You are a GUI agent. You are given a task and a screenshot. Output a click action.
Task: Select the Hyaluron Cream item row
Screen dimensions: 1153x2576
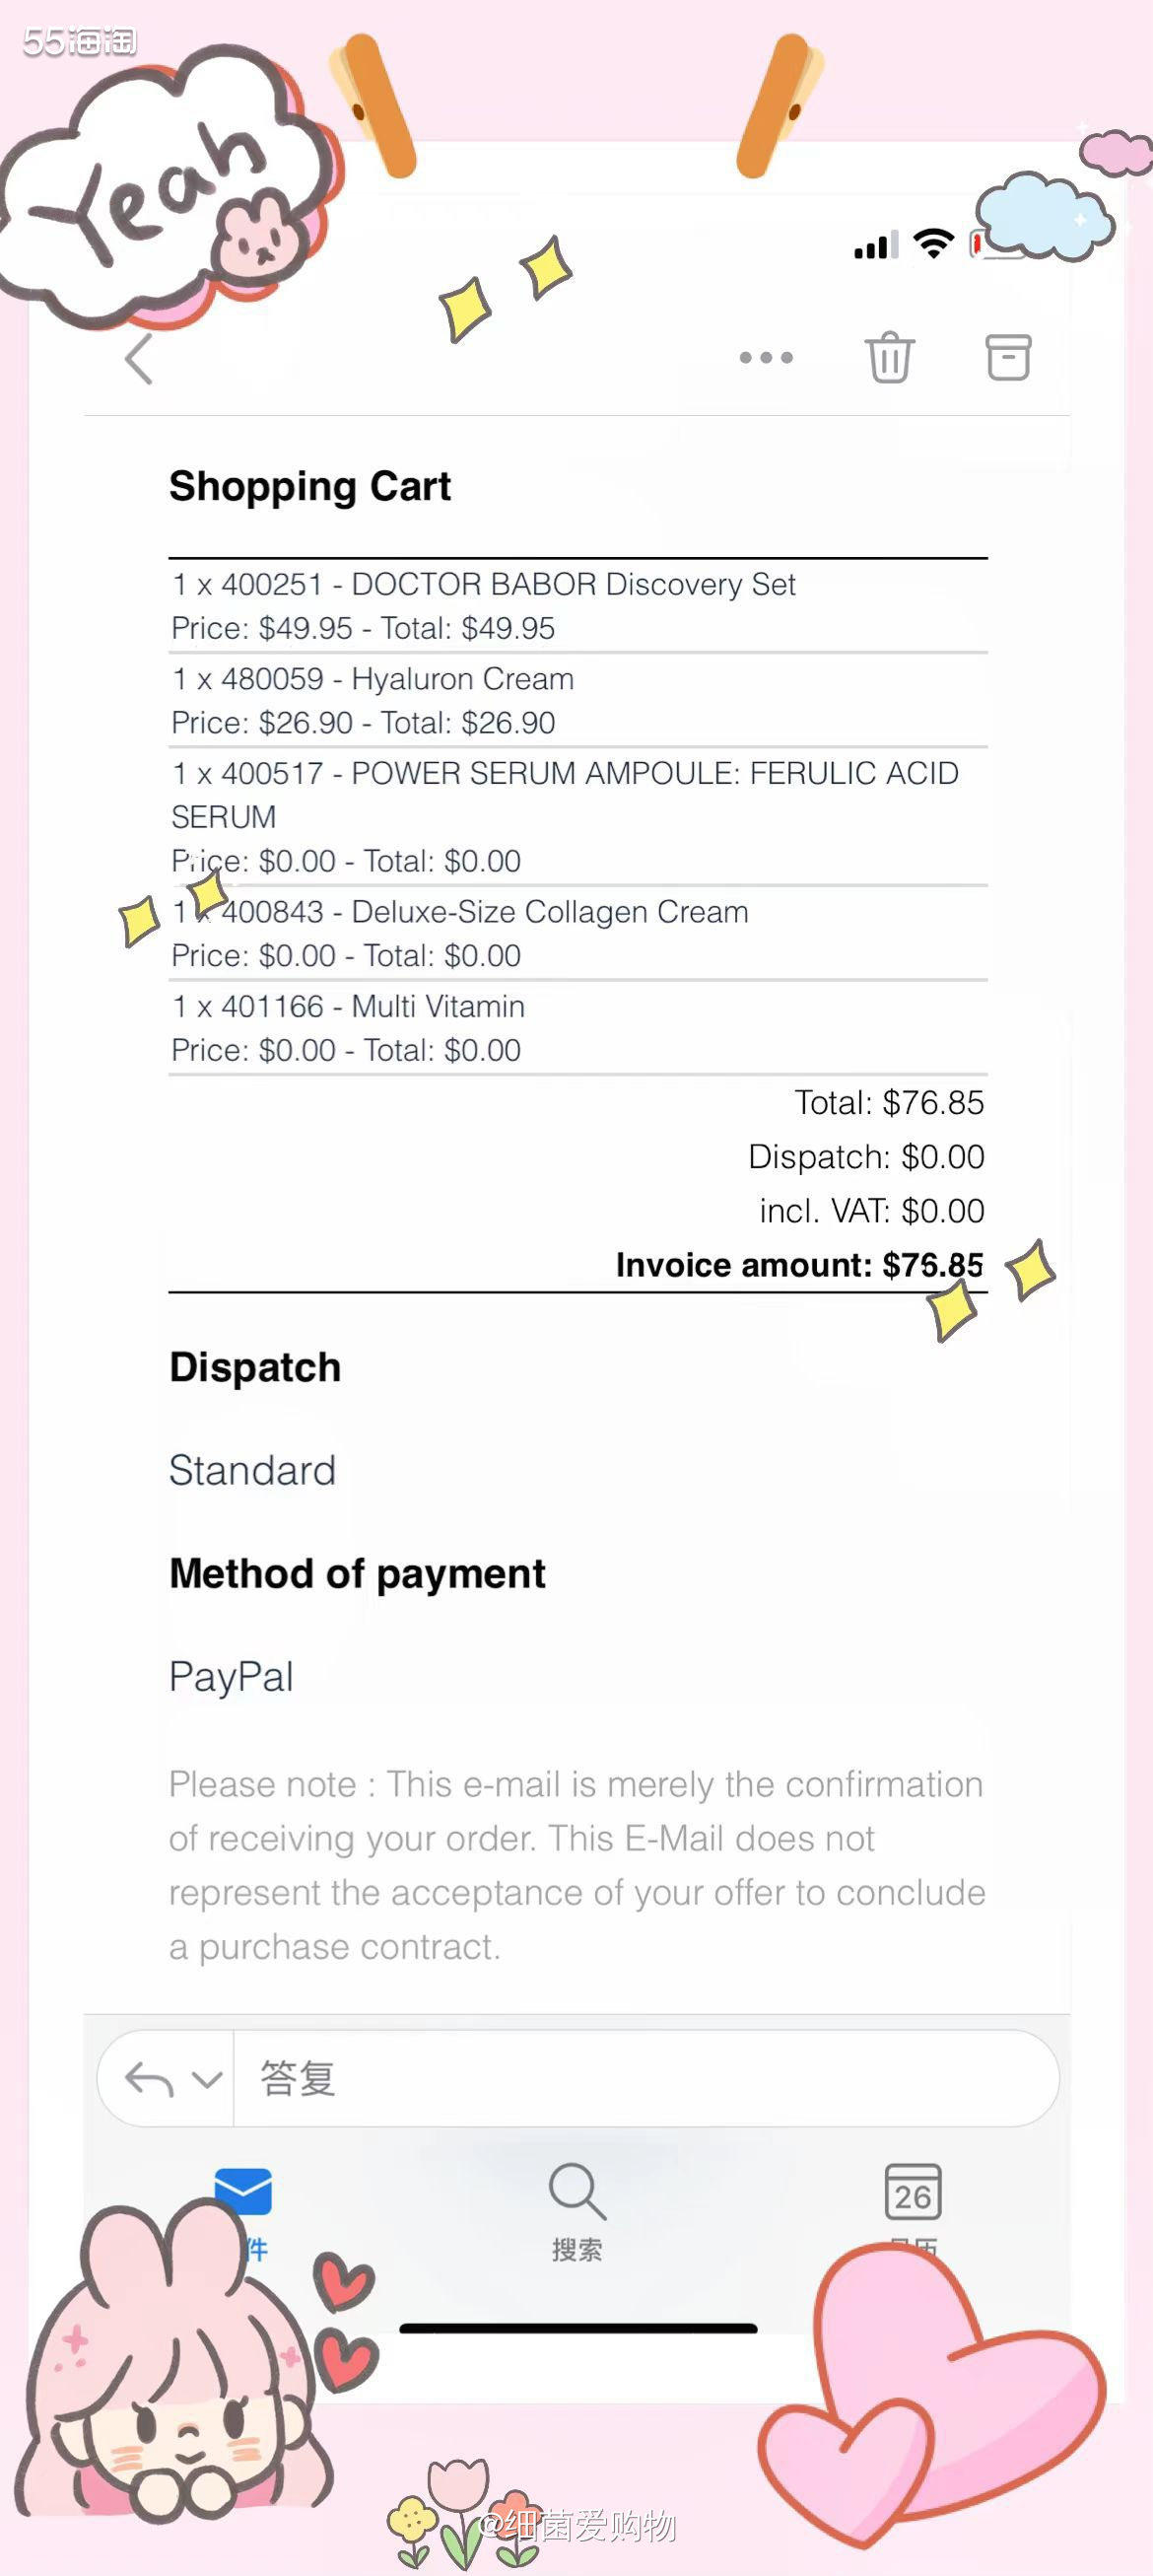(x=578, y=700)
